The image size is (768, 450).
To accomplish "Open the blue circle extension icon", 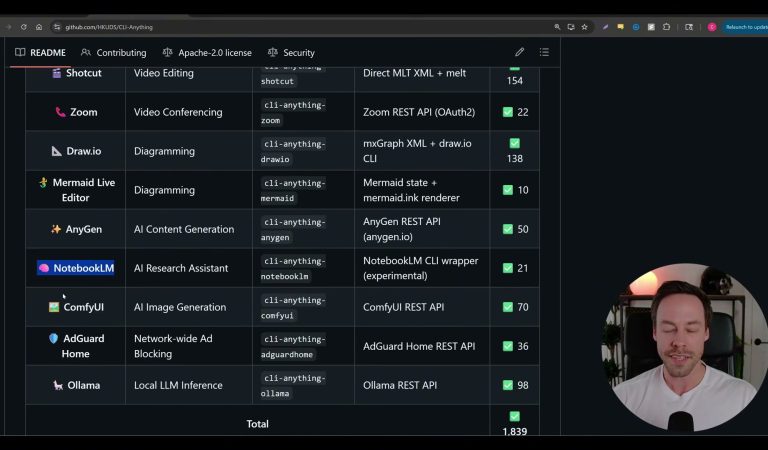I will point(636,27).
